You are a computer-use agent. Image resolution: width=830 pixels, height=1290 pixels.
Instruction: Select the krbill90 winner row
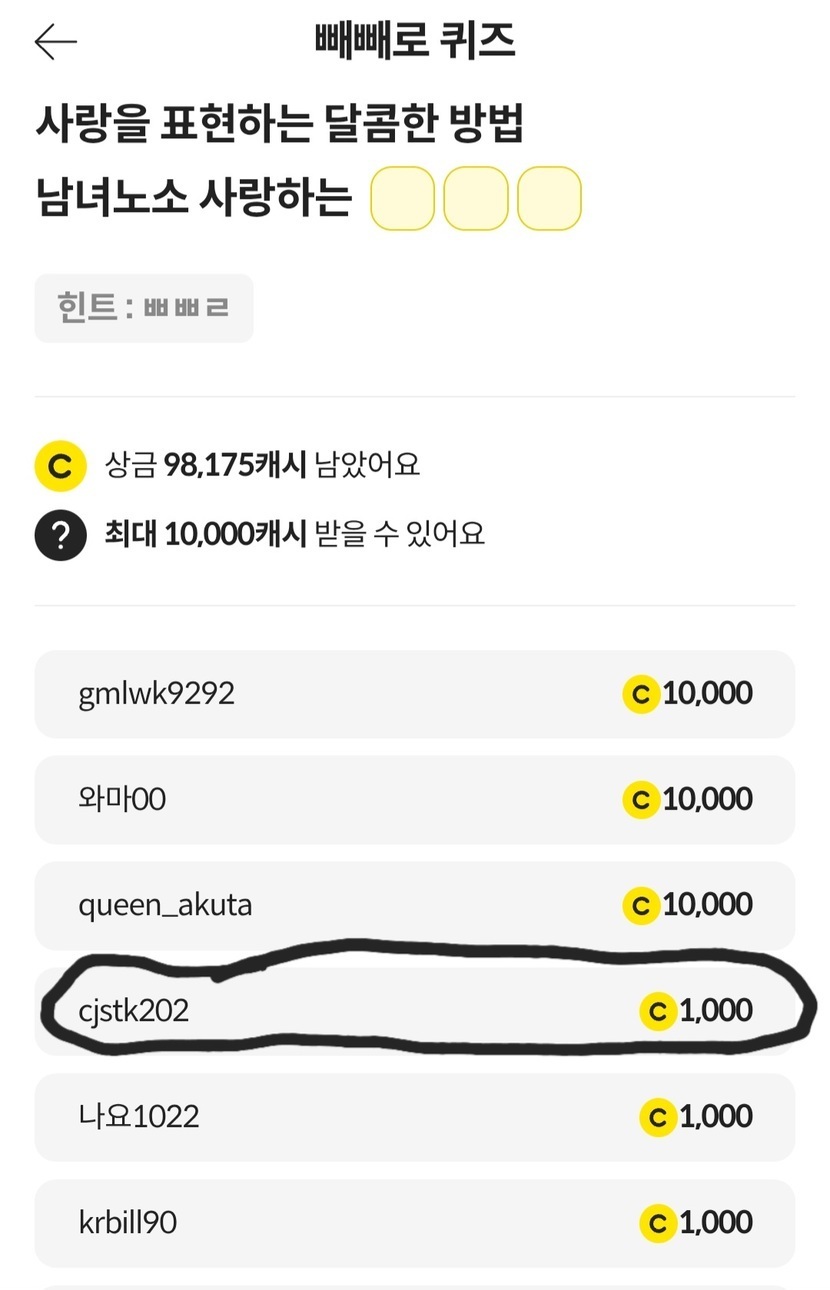click(414, 1224)
